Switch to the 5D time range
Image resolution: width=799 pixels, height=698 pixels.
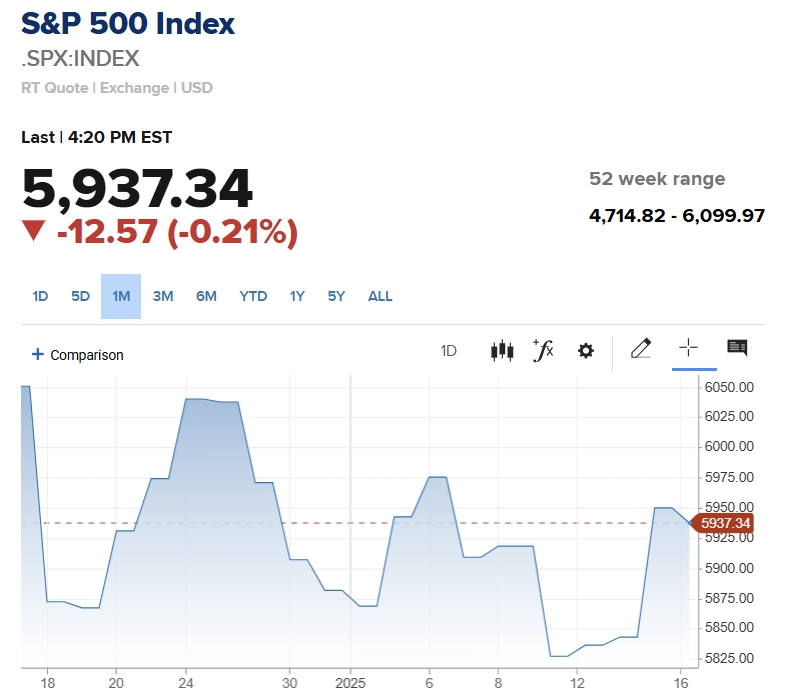point(80,296)
